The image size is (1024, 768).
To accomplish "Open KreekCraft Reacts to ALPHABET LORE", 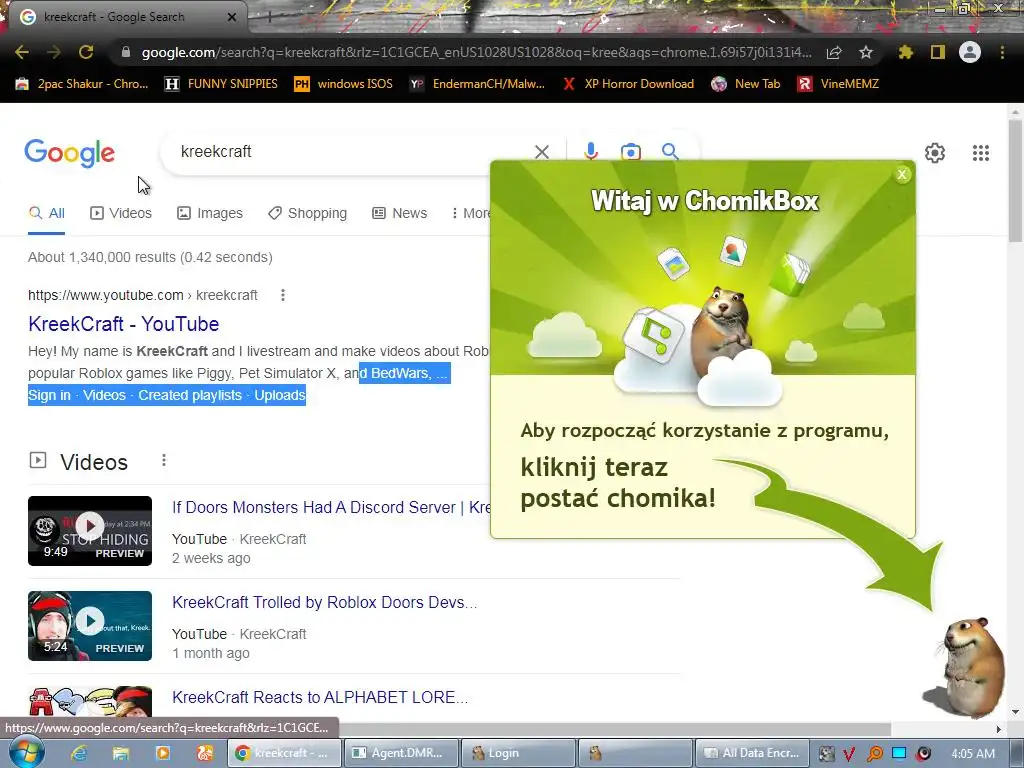I will pyautogui.click(x=320, y=697).
